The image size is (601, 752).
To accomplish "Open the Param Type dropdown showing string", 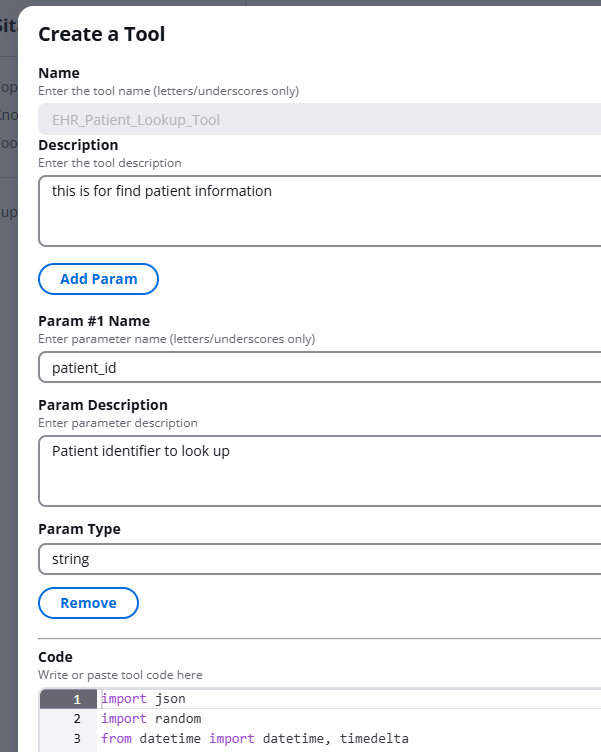I will pos(319,559).
